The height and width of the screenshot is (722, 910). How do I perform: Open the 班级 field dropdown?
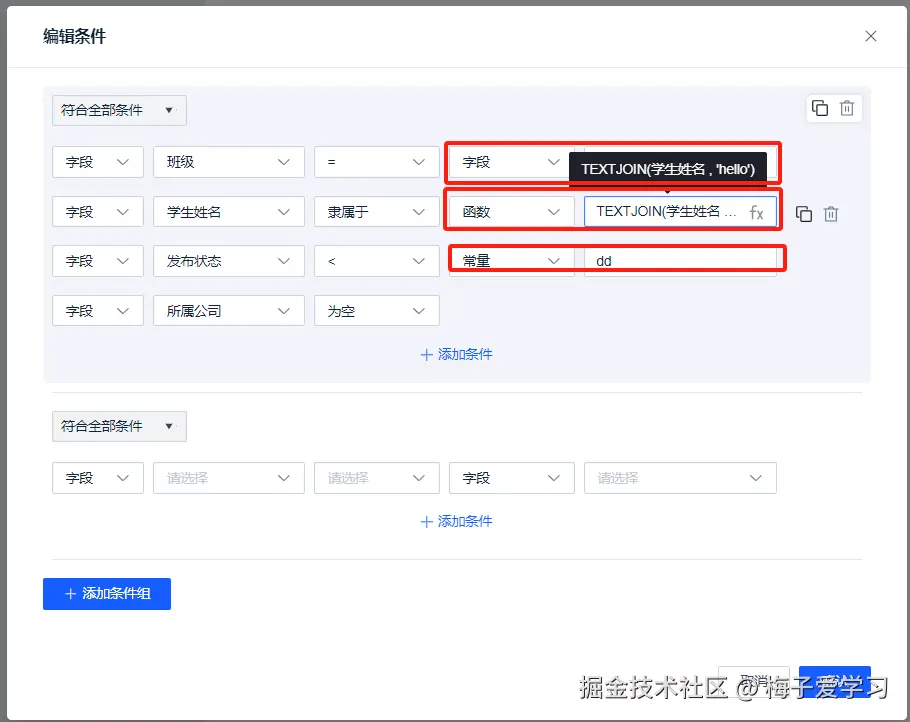click(229, 162)
